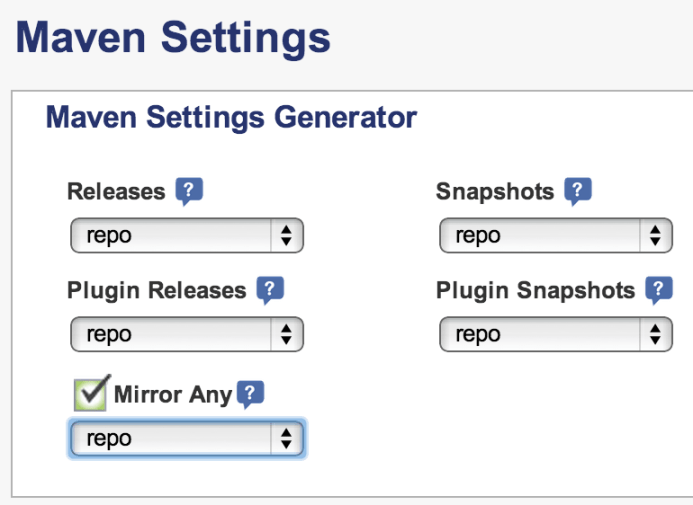Viewport: 693px width, 505px height.
Task: Click the arrows on the Mirror Any select box
Action: [286, 439]
